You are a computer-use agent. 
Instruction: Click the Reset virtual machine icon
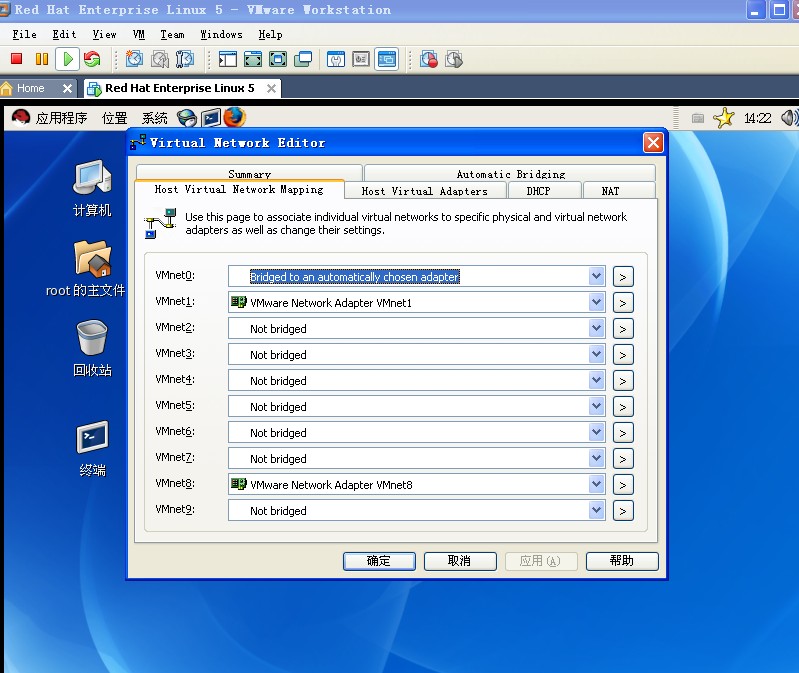coord(92,60)
